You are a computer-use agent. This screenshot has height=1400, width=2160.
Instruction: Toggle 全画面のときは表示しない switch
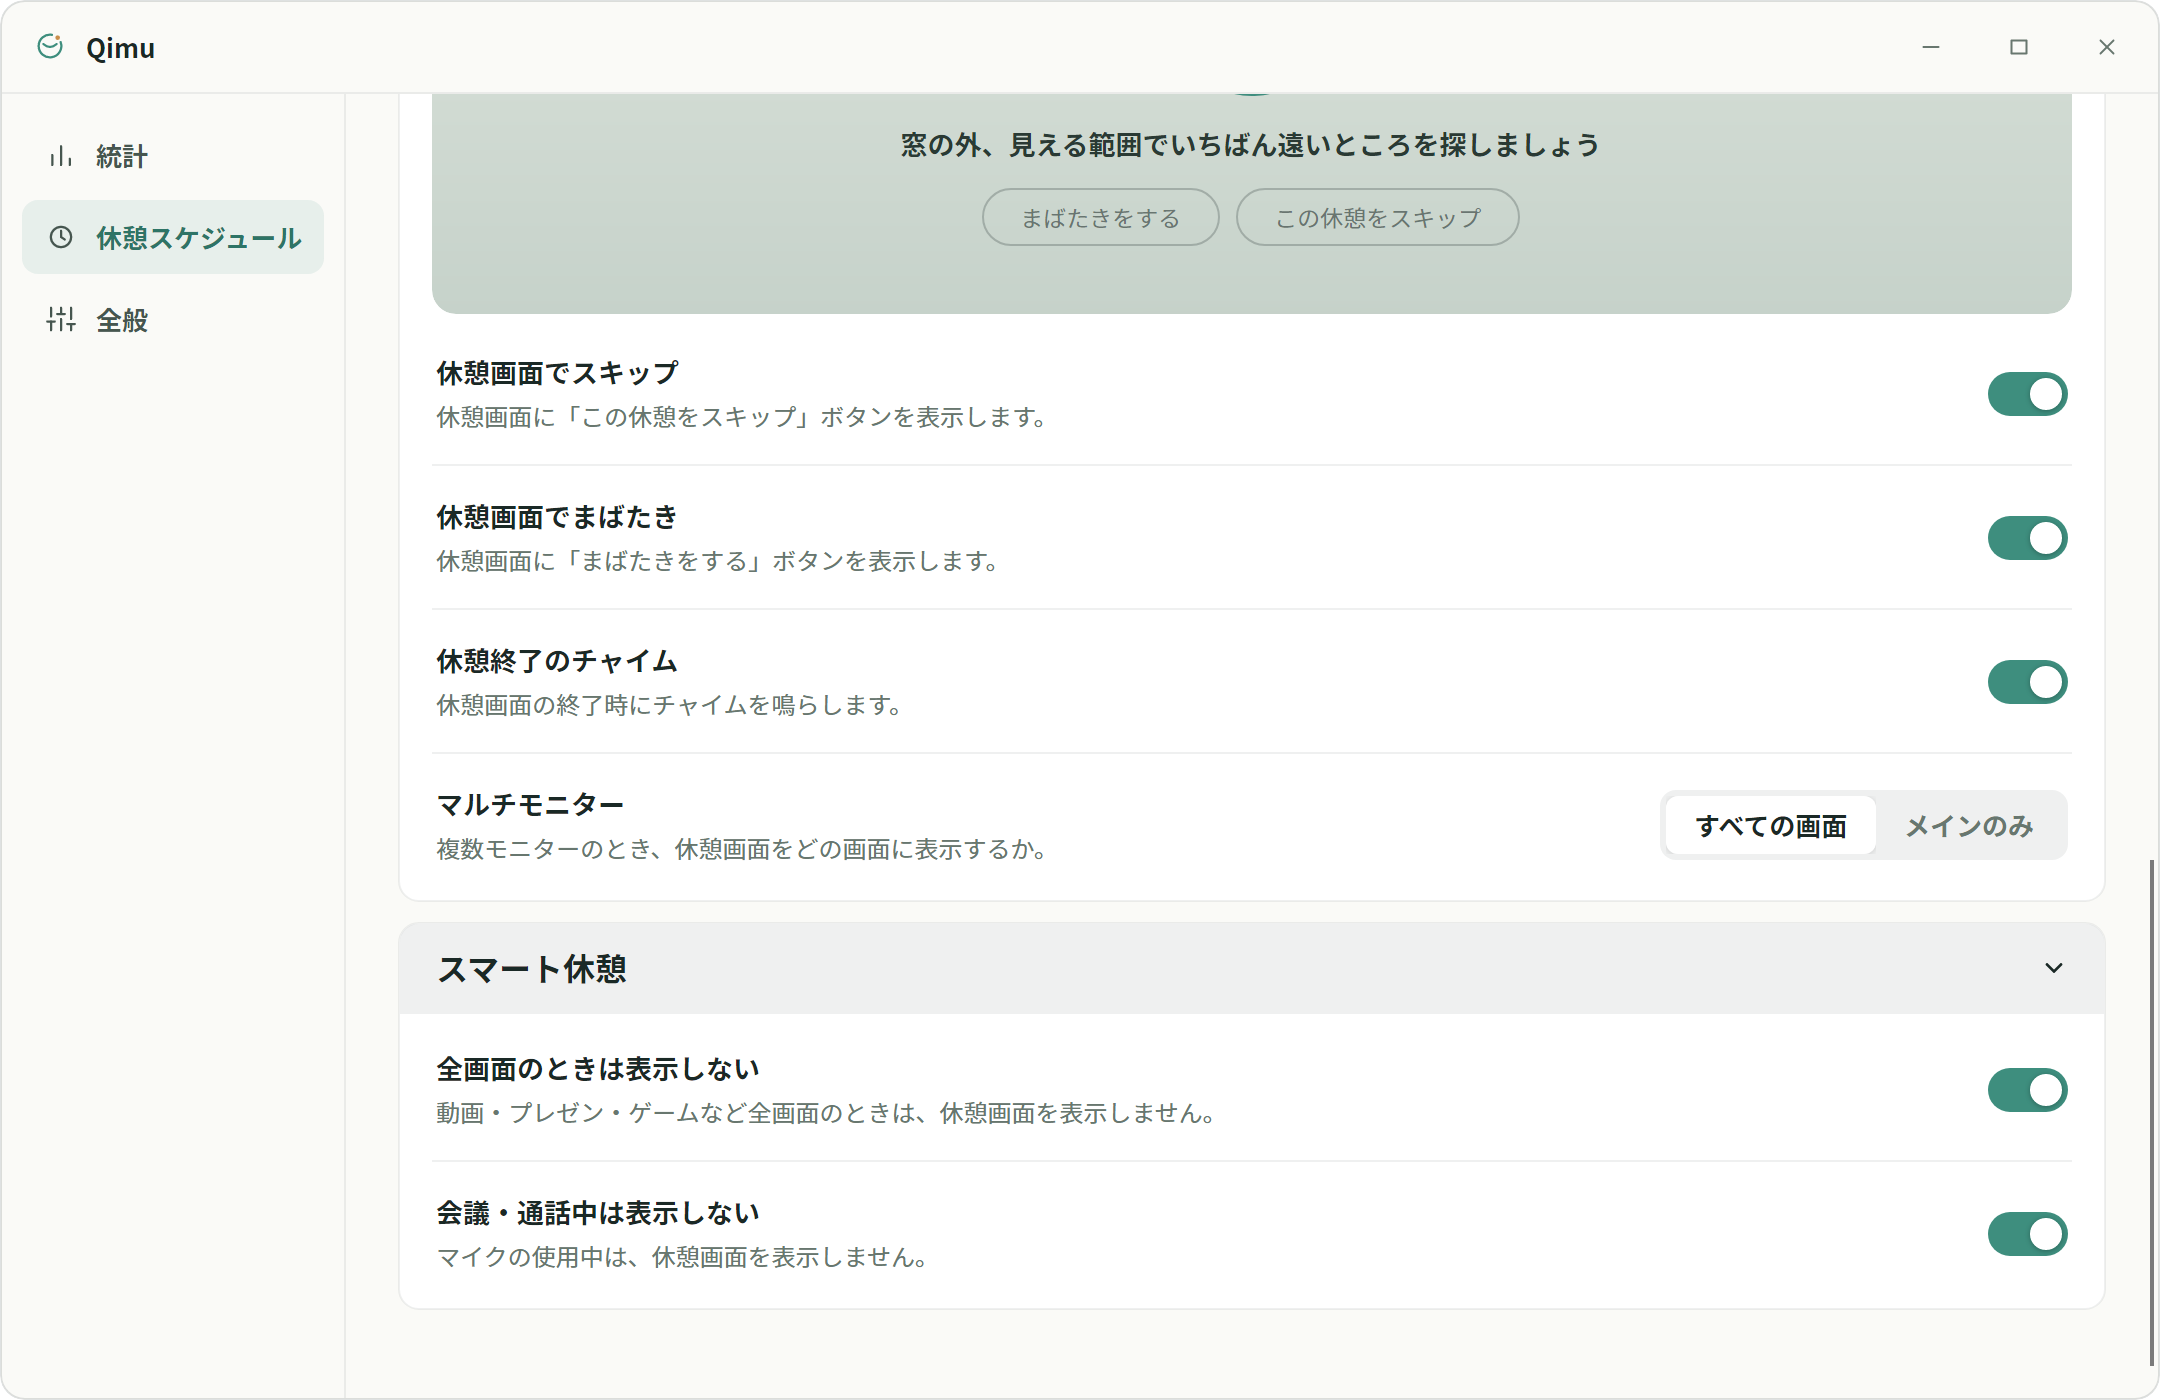tap(2027, 1090)
